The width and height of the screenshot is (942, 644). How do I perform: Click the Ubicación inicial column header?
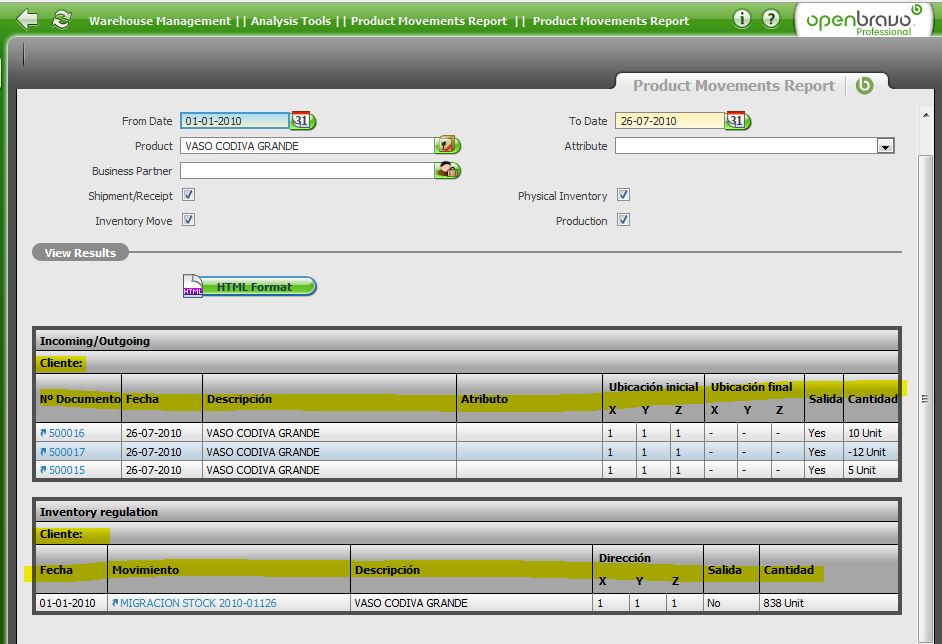[653, 387]
